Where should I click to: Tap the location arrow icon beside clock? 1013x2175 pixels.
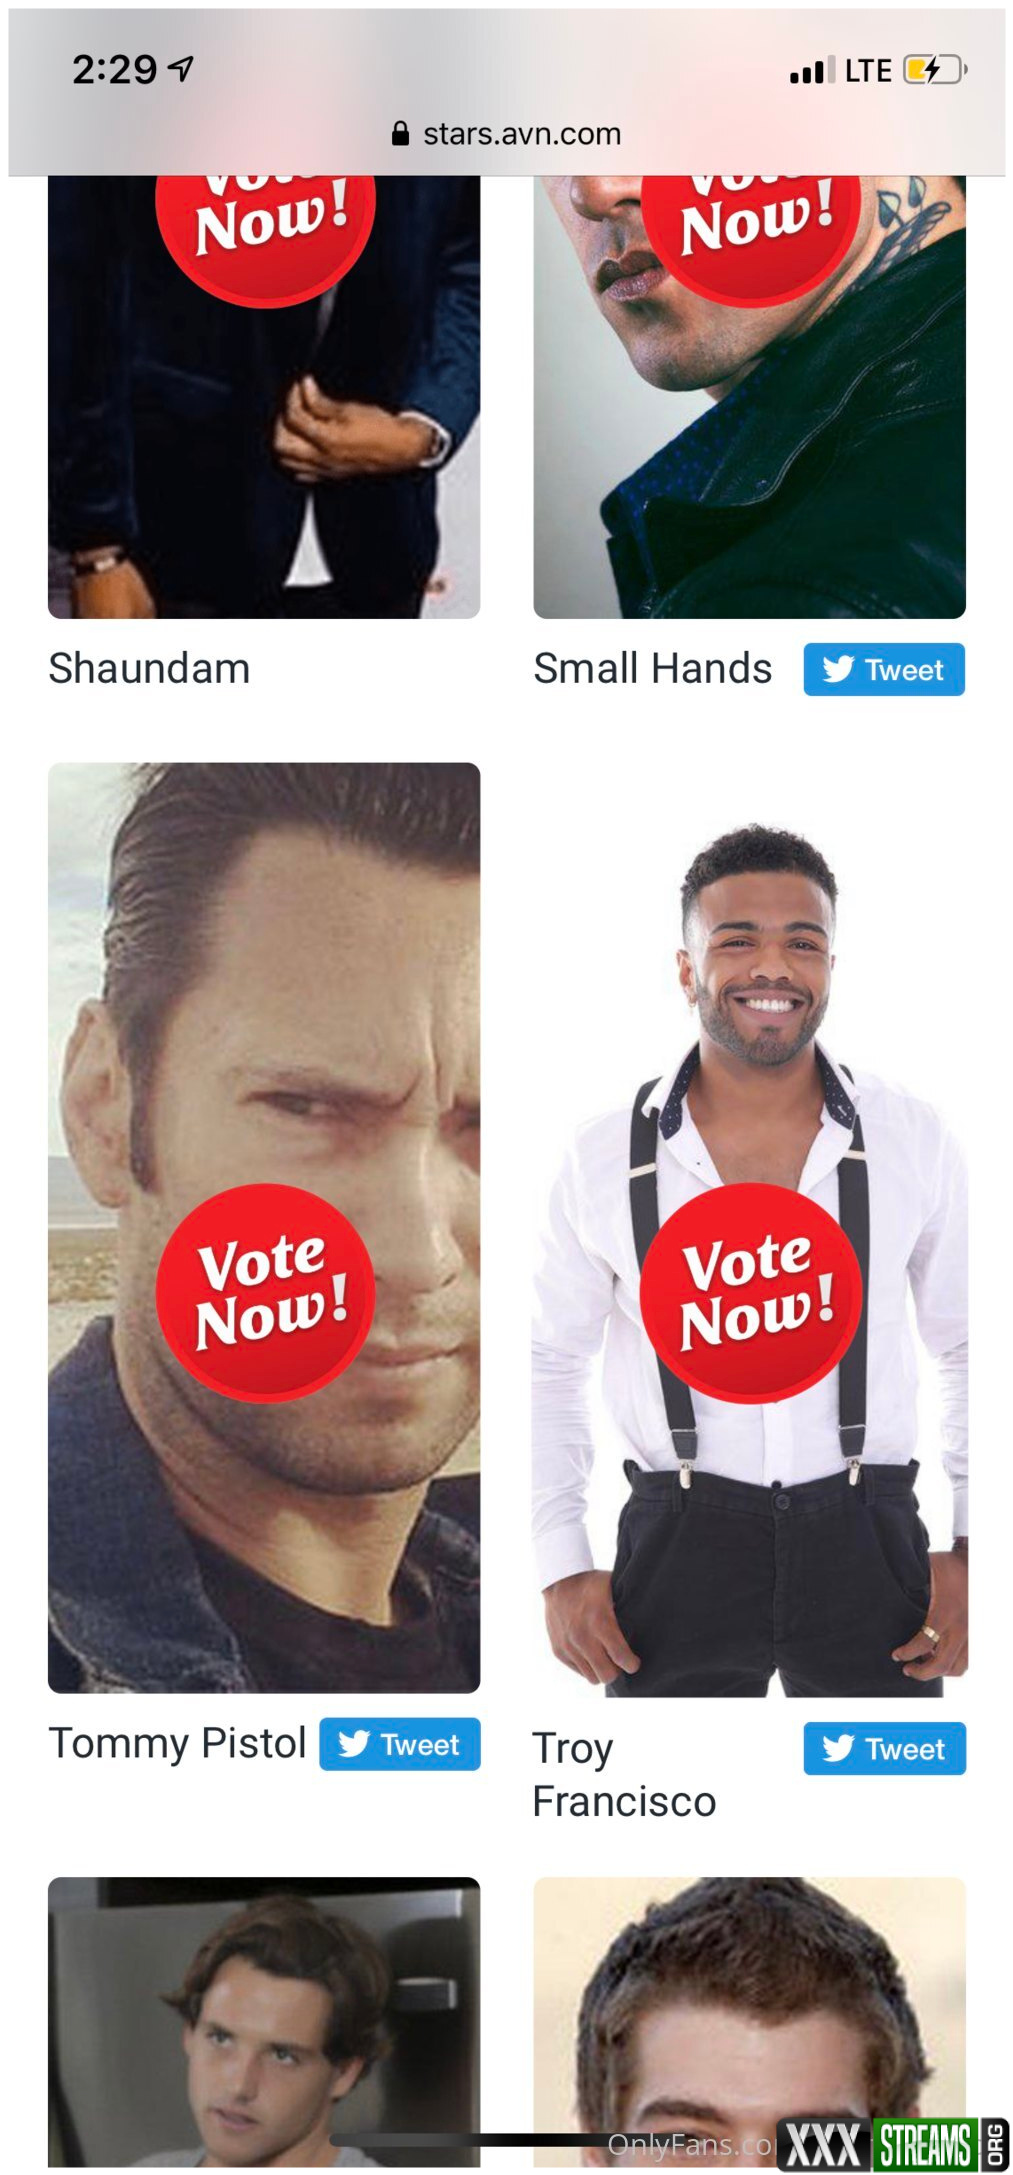pyautogui.click(x=181, y=69)
